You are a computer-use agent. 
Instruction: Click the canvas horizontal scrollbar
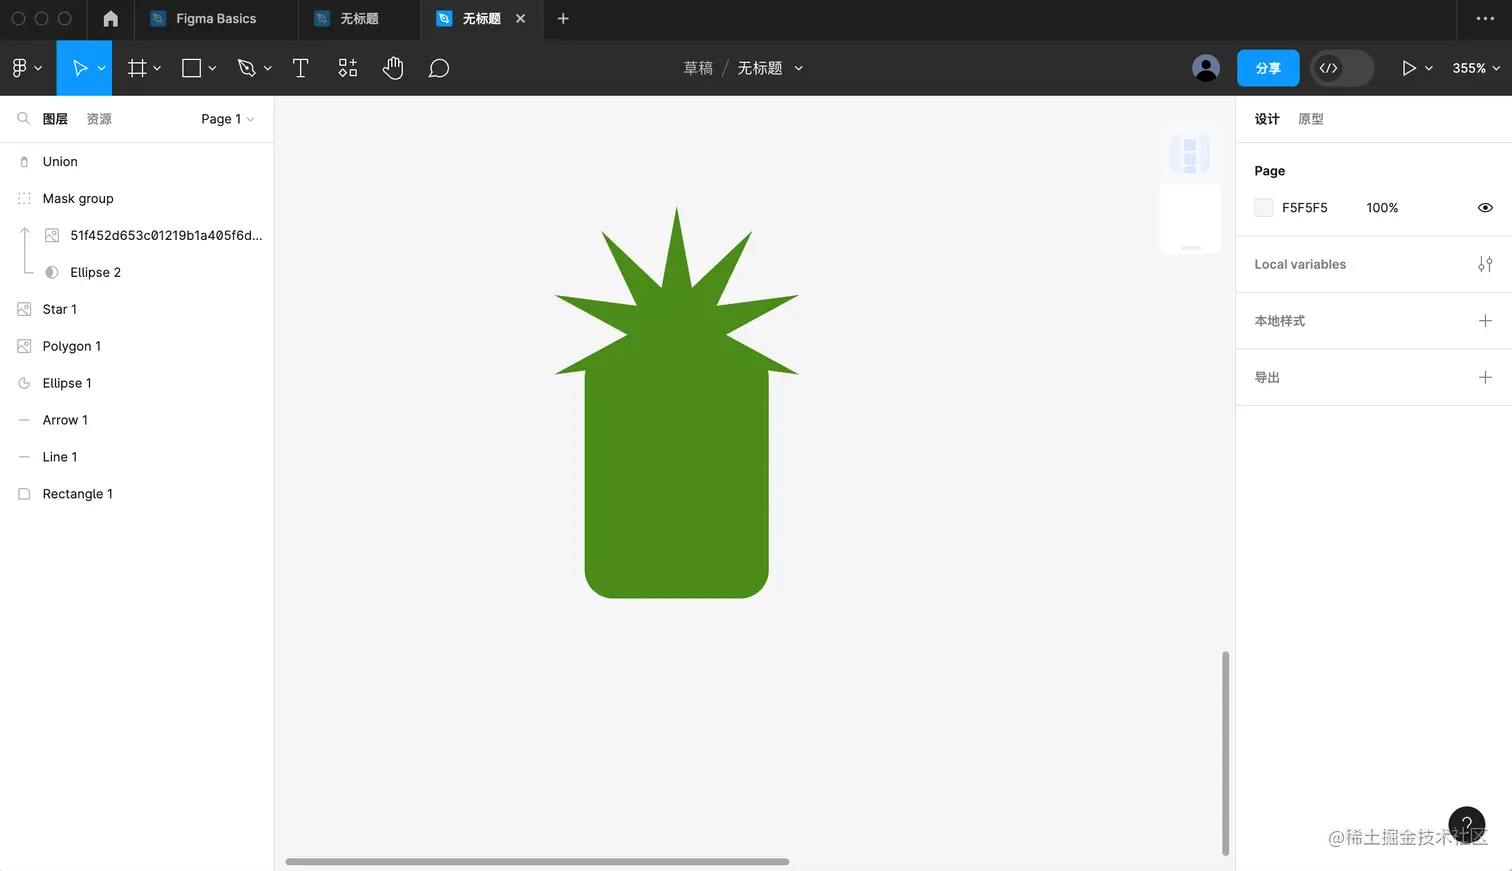coord(537,861)
